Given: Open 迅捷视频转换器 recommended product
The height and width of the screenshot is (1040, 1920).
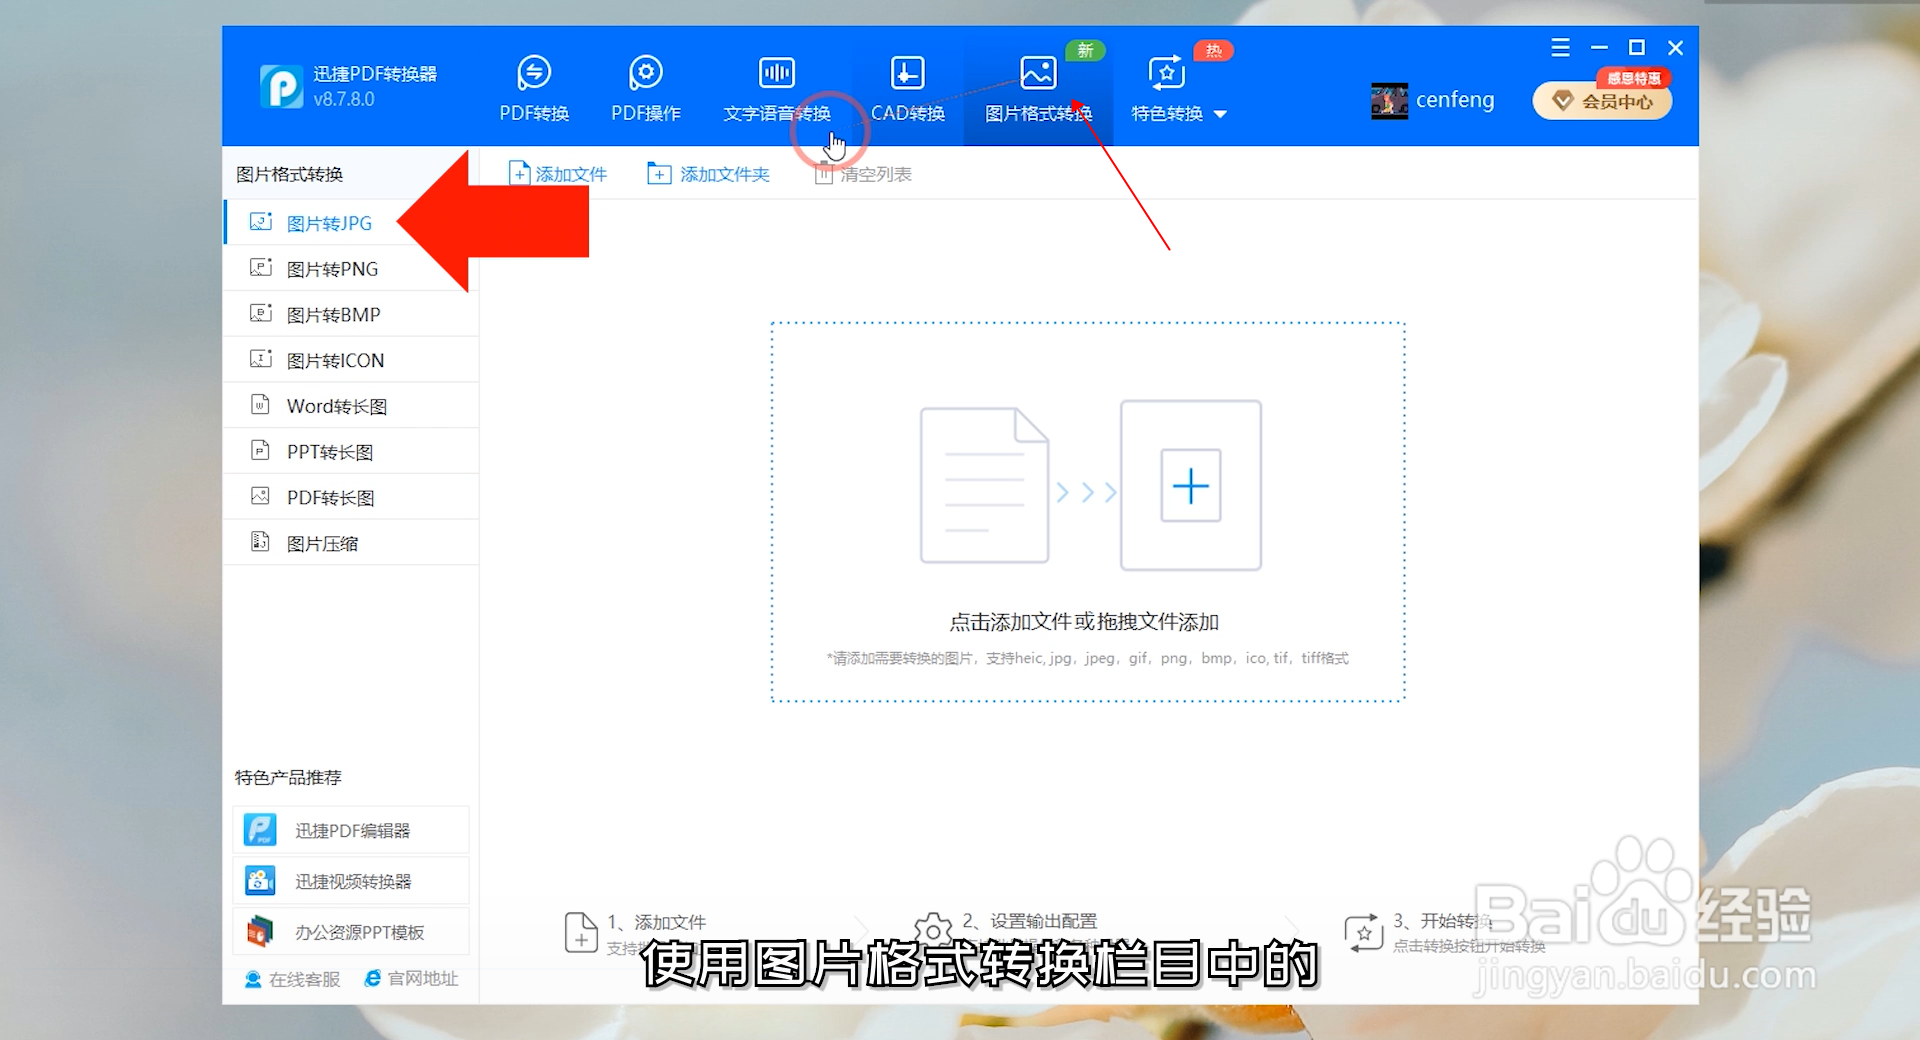Looking at the screenshot, I should (351, 881).
